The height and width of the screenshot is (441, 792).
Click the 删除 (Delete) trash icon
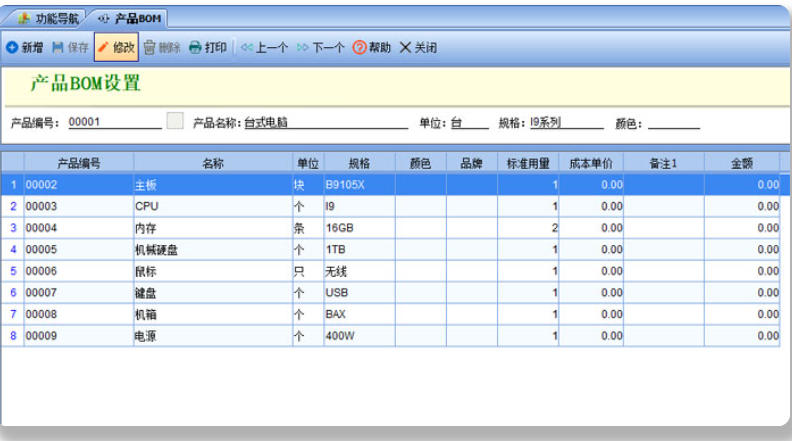pos(150,48)
